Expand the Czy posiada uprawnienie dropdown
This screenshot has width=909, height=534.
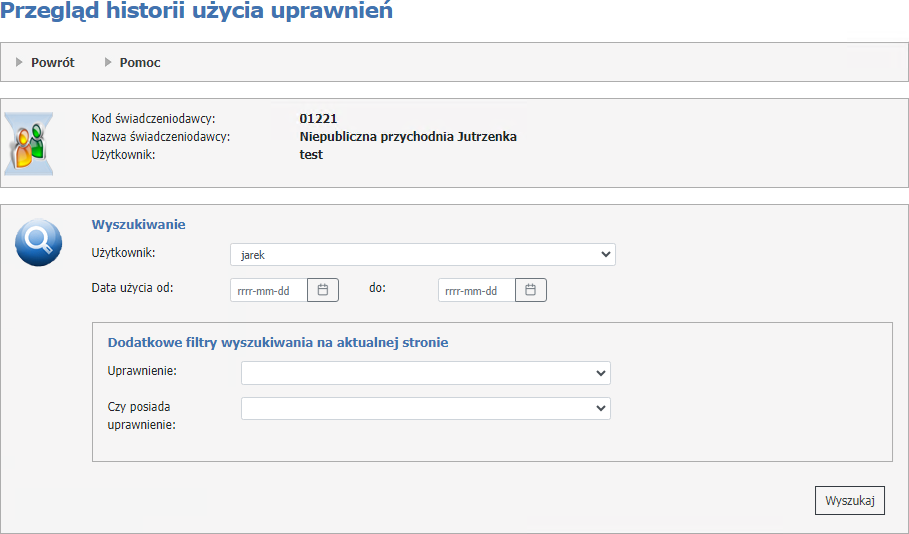[425, 408]
